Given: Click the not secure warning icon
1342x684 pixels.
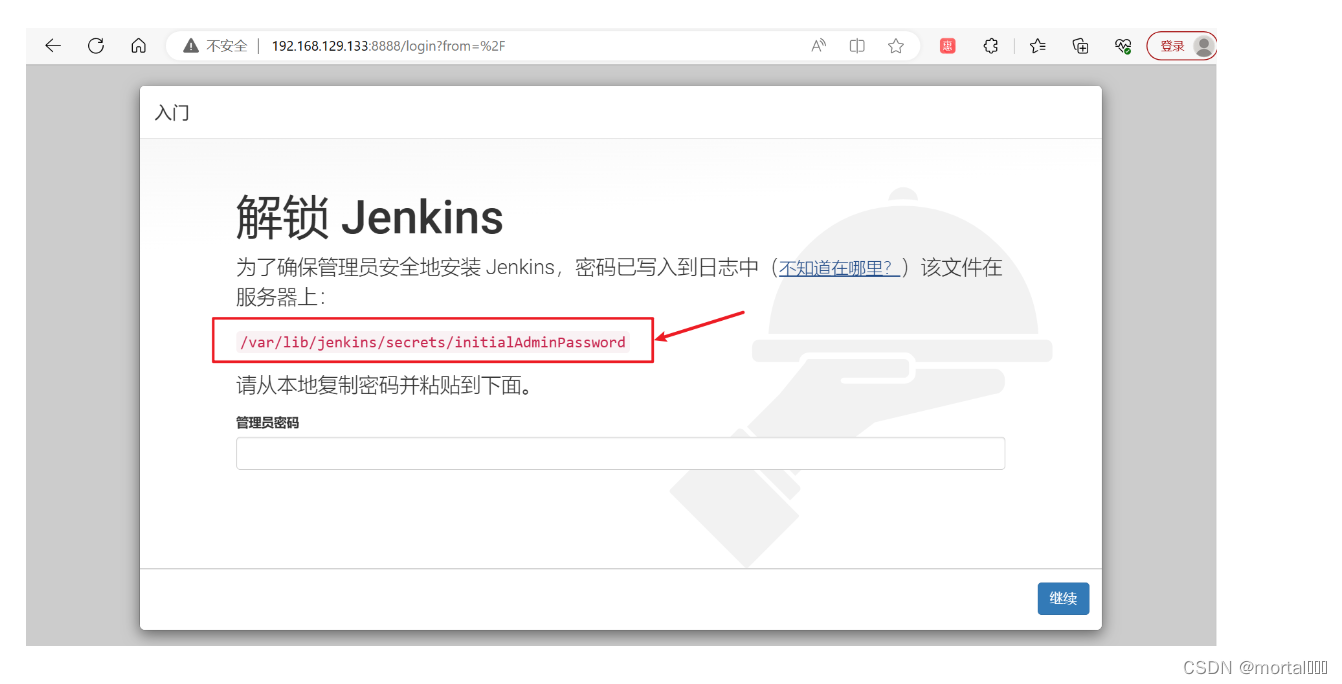Looking at the screenshot, I should click(x=191, y=46).
